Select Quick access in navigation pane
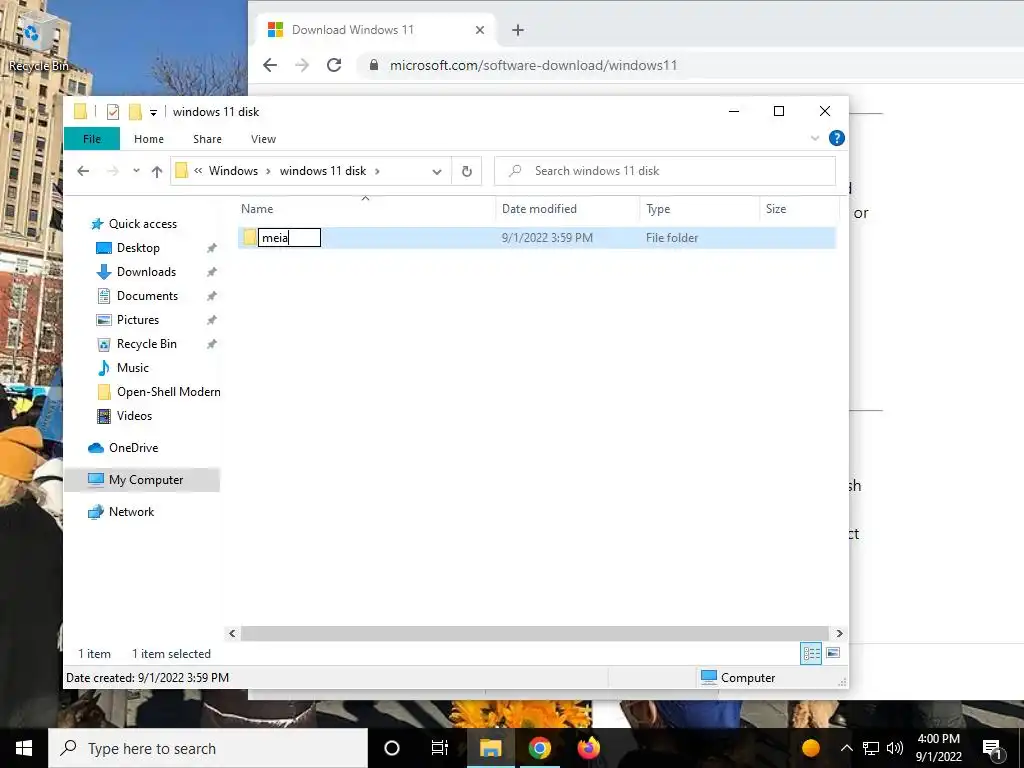 click(142, 224)
